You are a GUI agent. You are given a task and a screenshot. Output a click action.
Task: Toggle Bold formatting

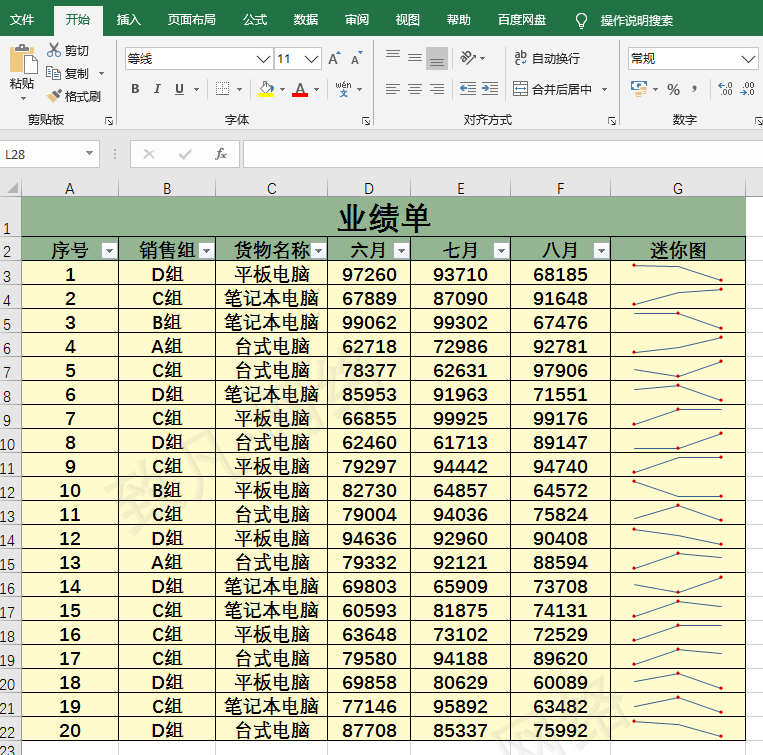click(135, 89)
